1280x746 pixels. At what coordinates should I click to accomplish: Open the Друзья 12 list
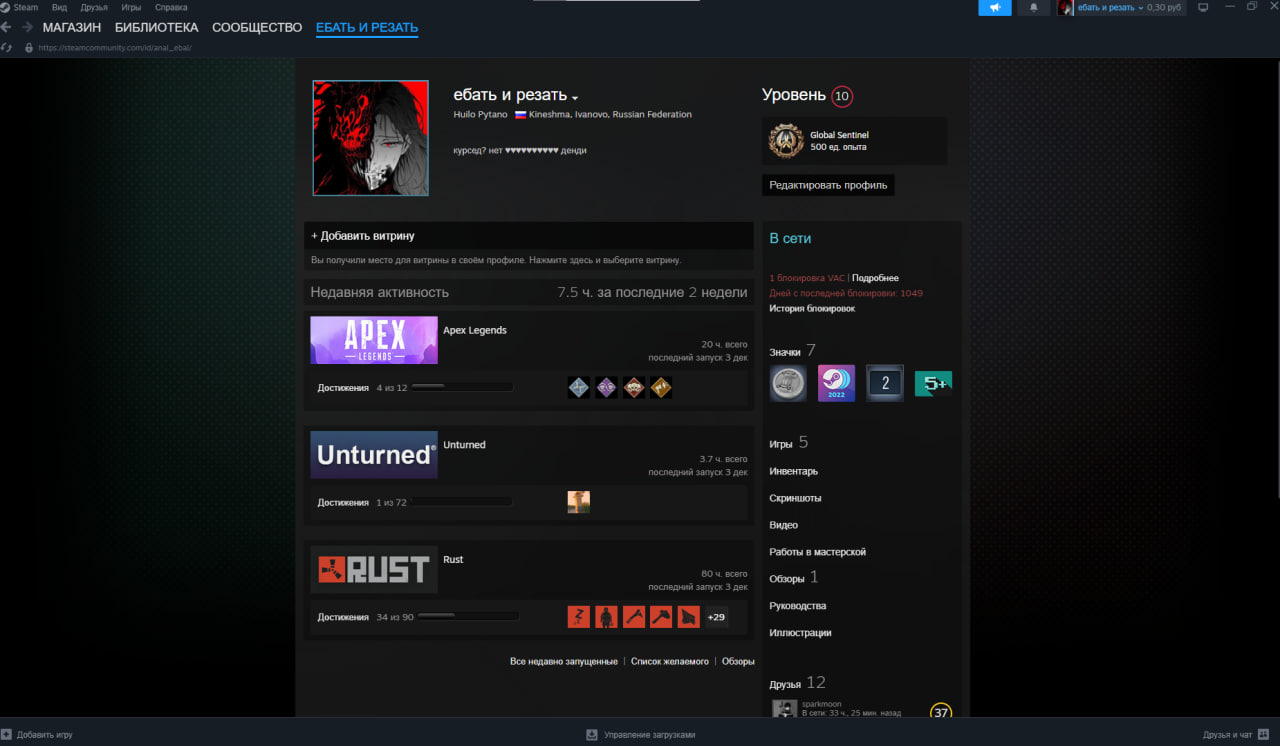[x=797, y=683]
